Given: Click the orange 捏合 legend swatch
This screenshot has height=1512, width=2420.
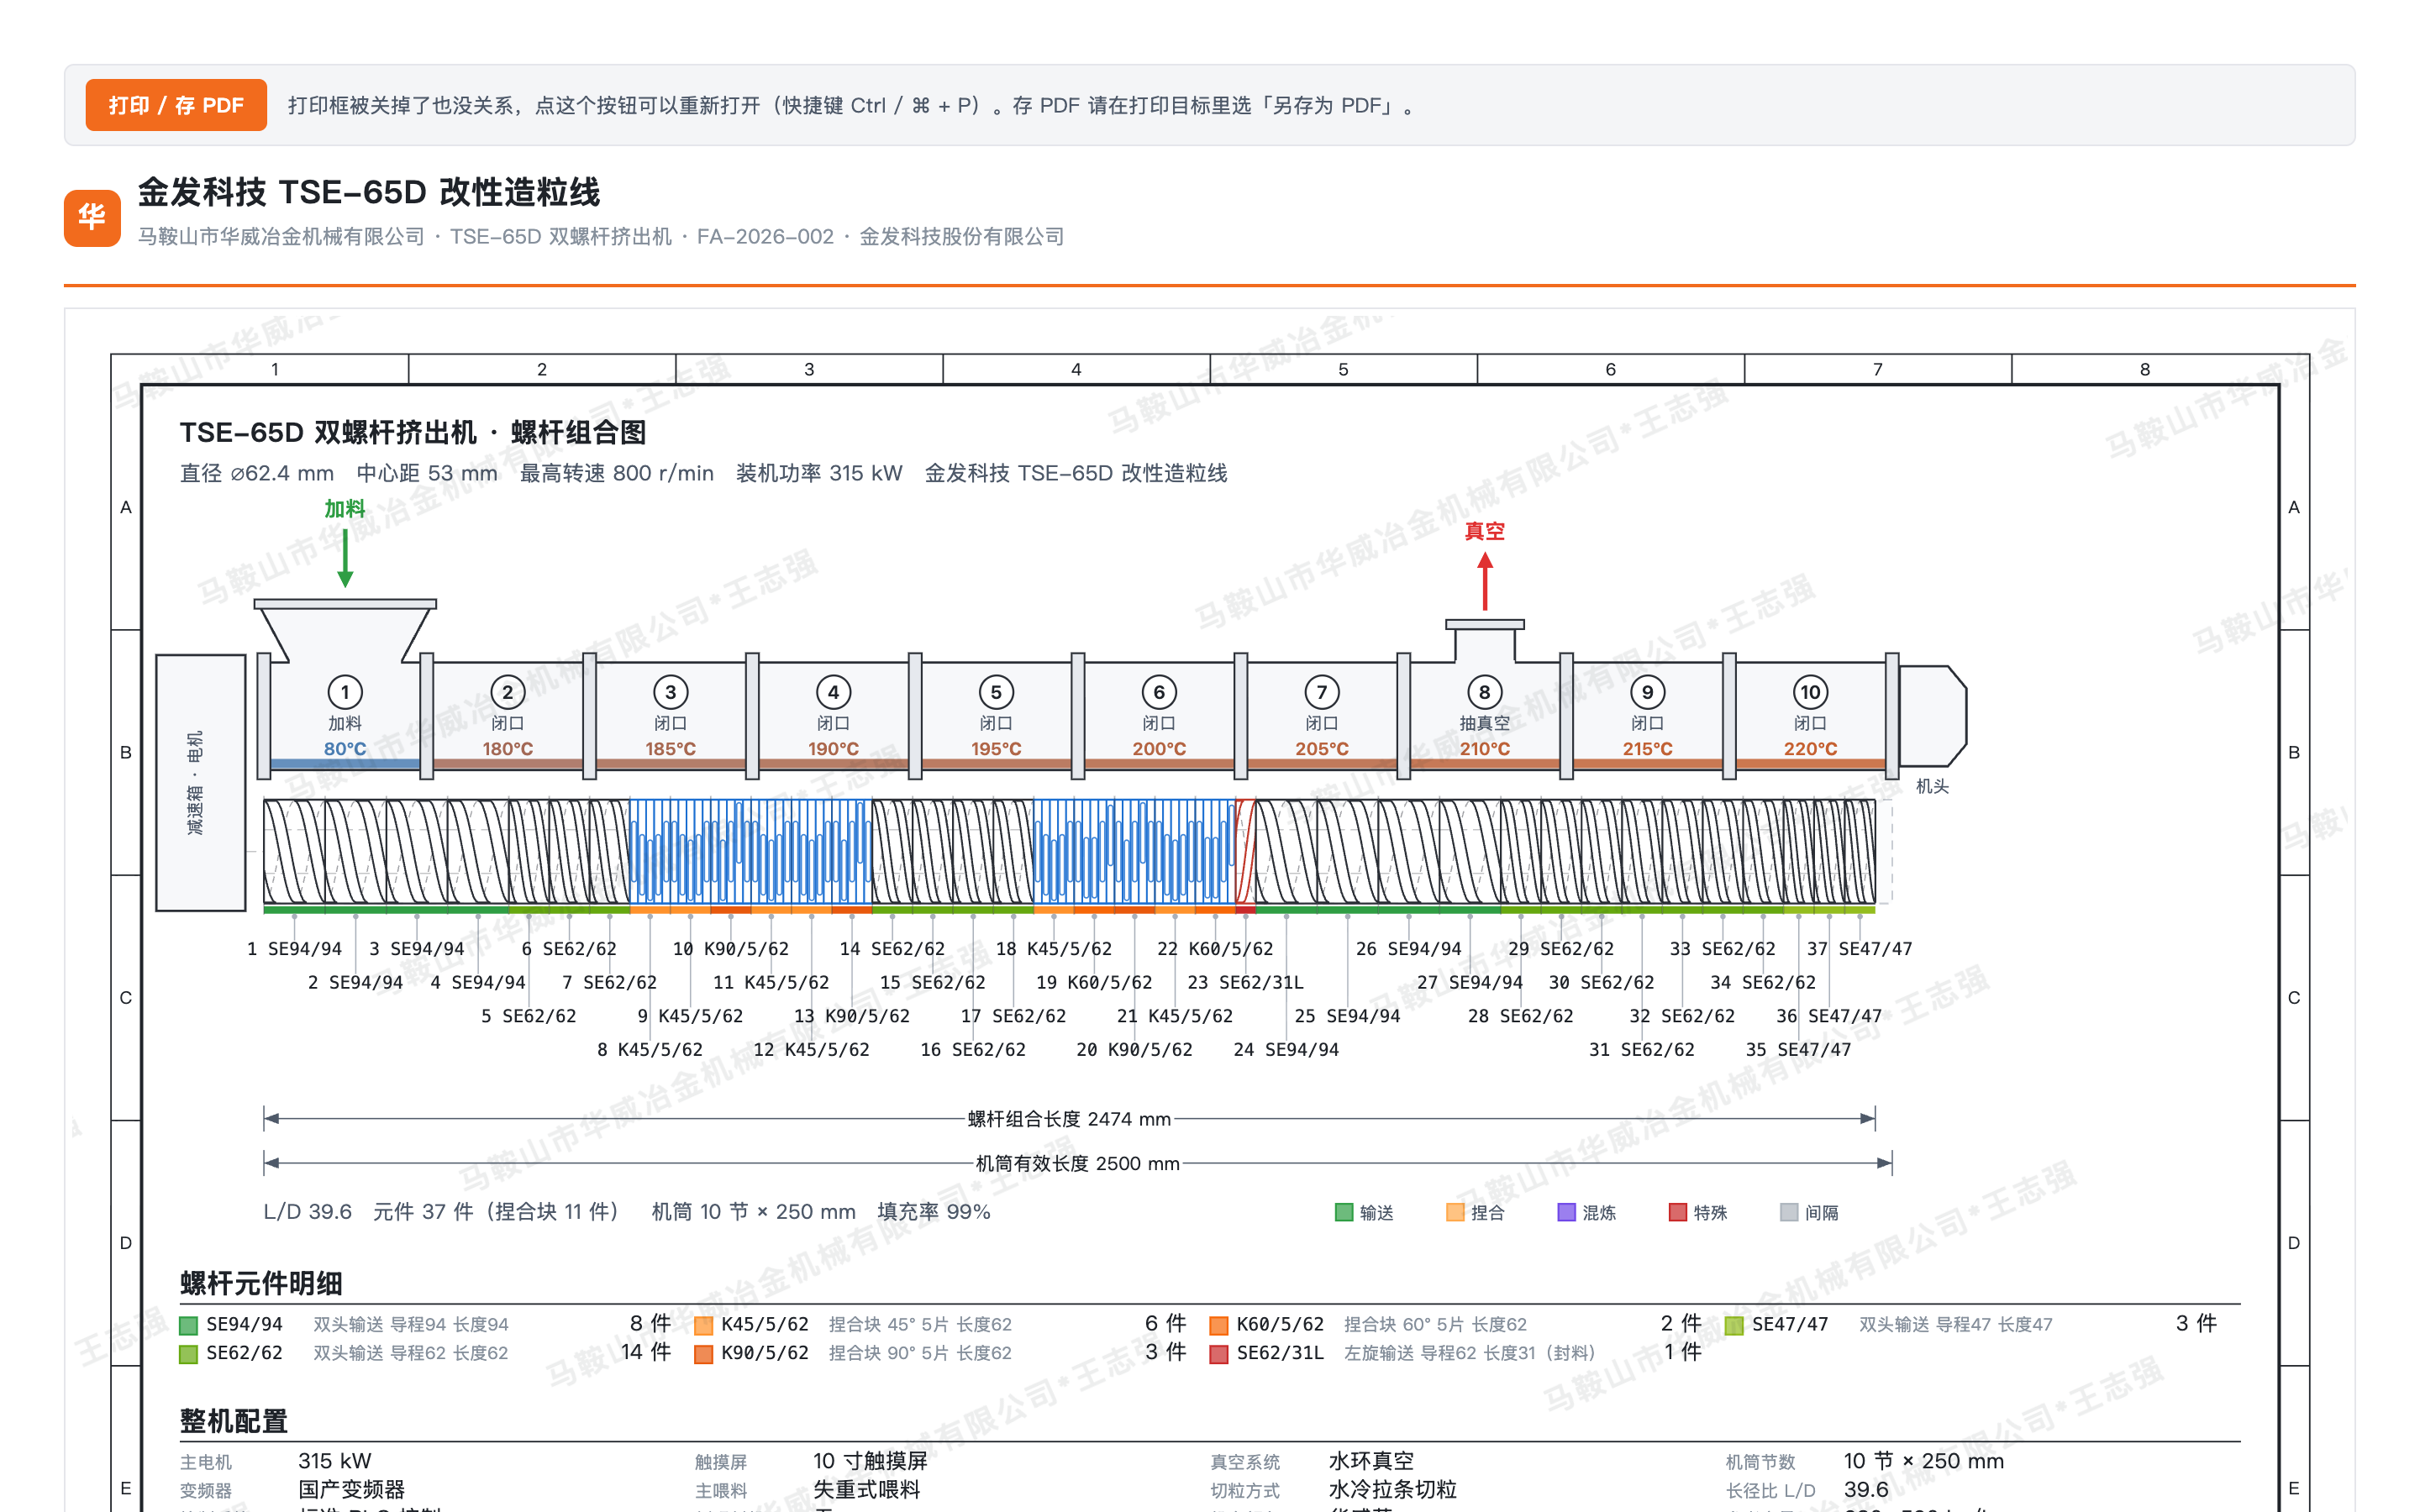Looking at the screenshot, I should [1455, 1213].
